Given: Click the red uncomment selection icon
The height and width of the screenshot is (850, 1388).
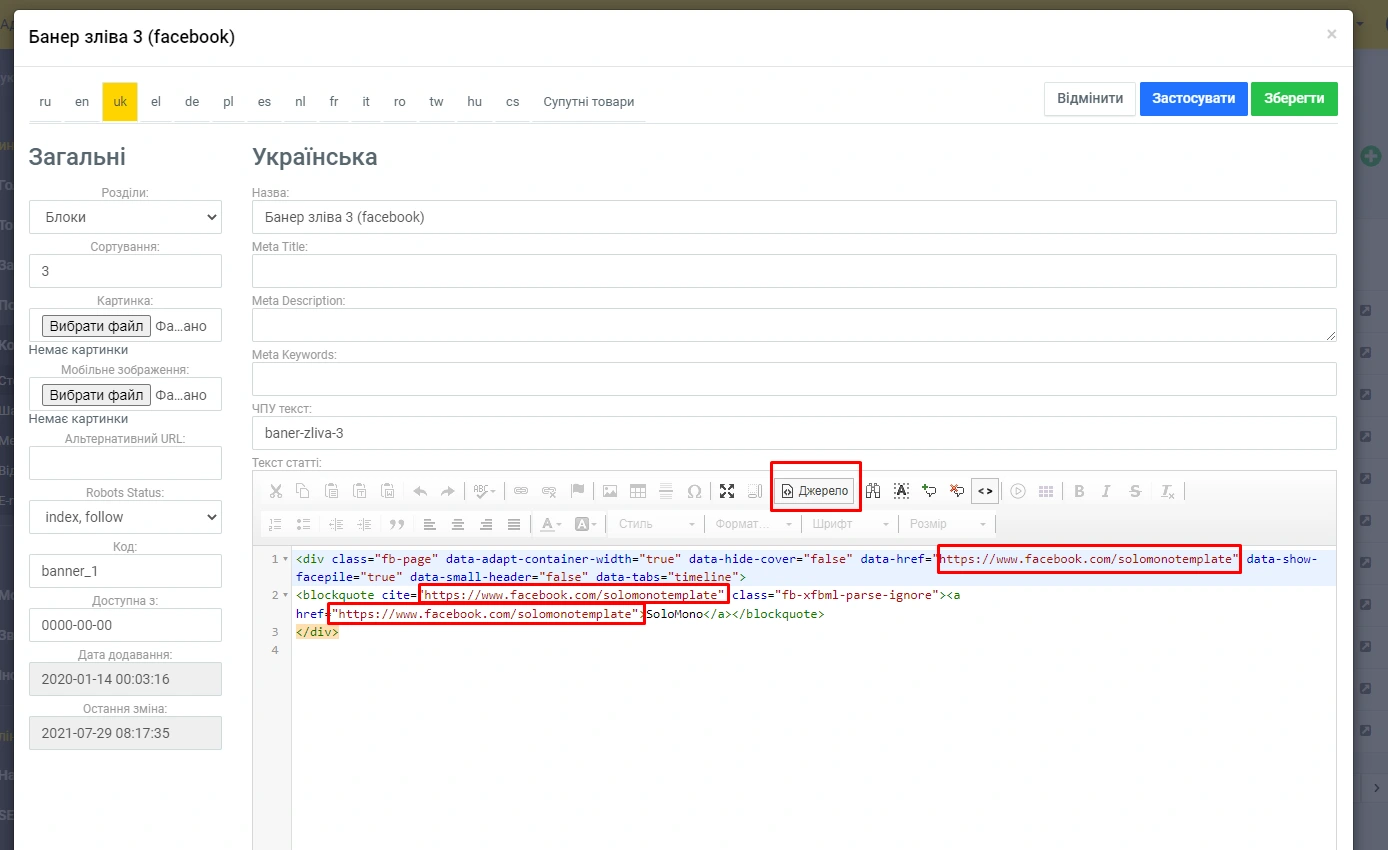Looking at the screenshot, I should [957, 491].
